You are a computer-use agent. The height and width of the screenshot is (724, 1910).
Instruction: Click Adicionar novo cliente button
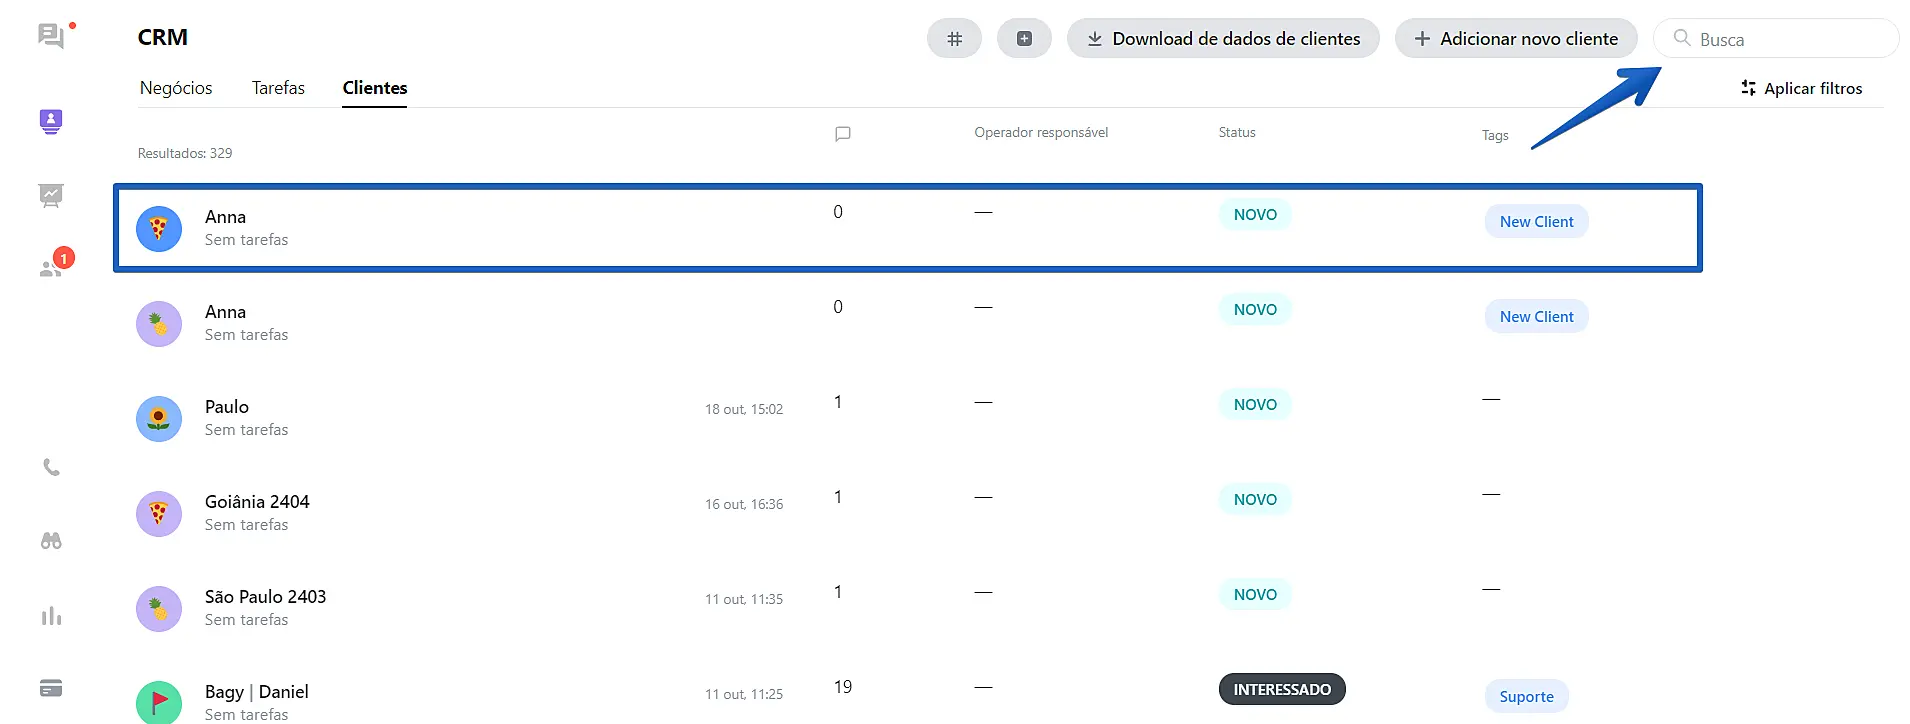[x=1516, y=39]
